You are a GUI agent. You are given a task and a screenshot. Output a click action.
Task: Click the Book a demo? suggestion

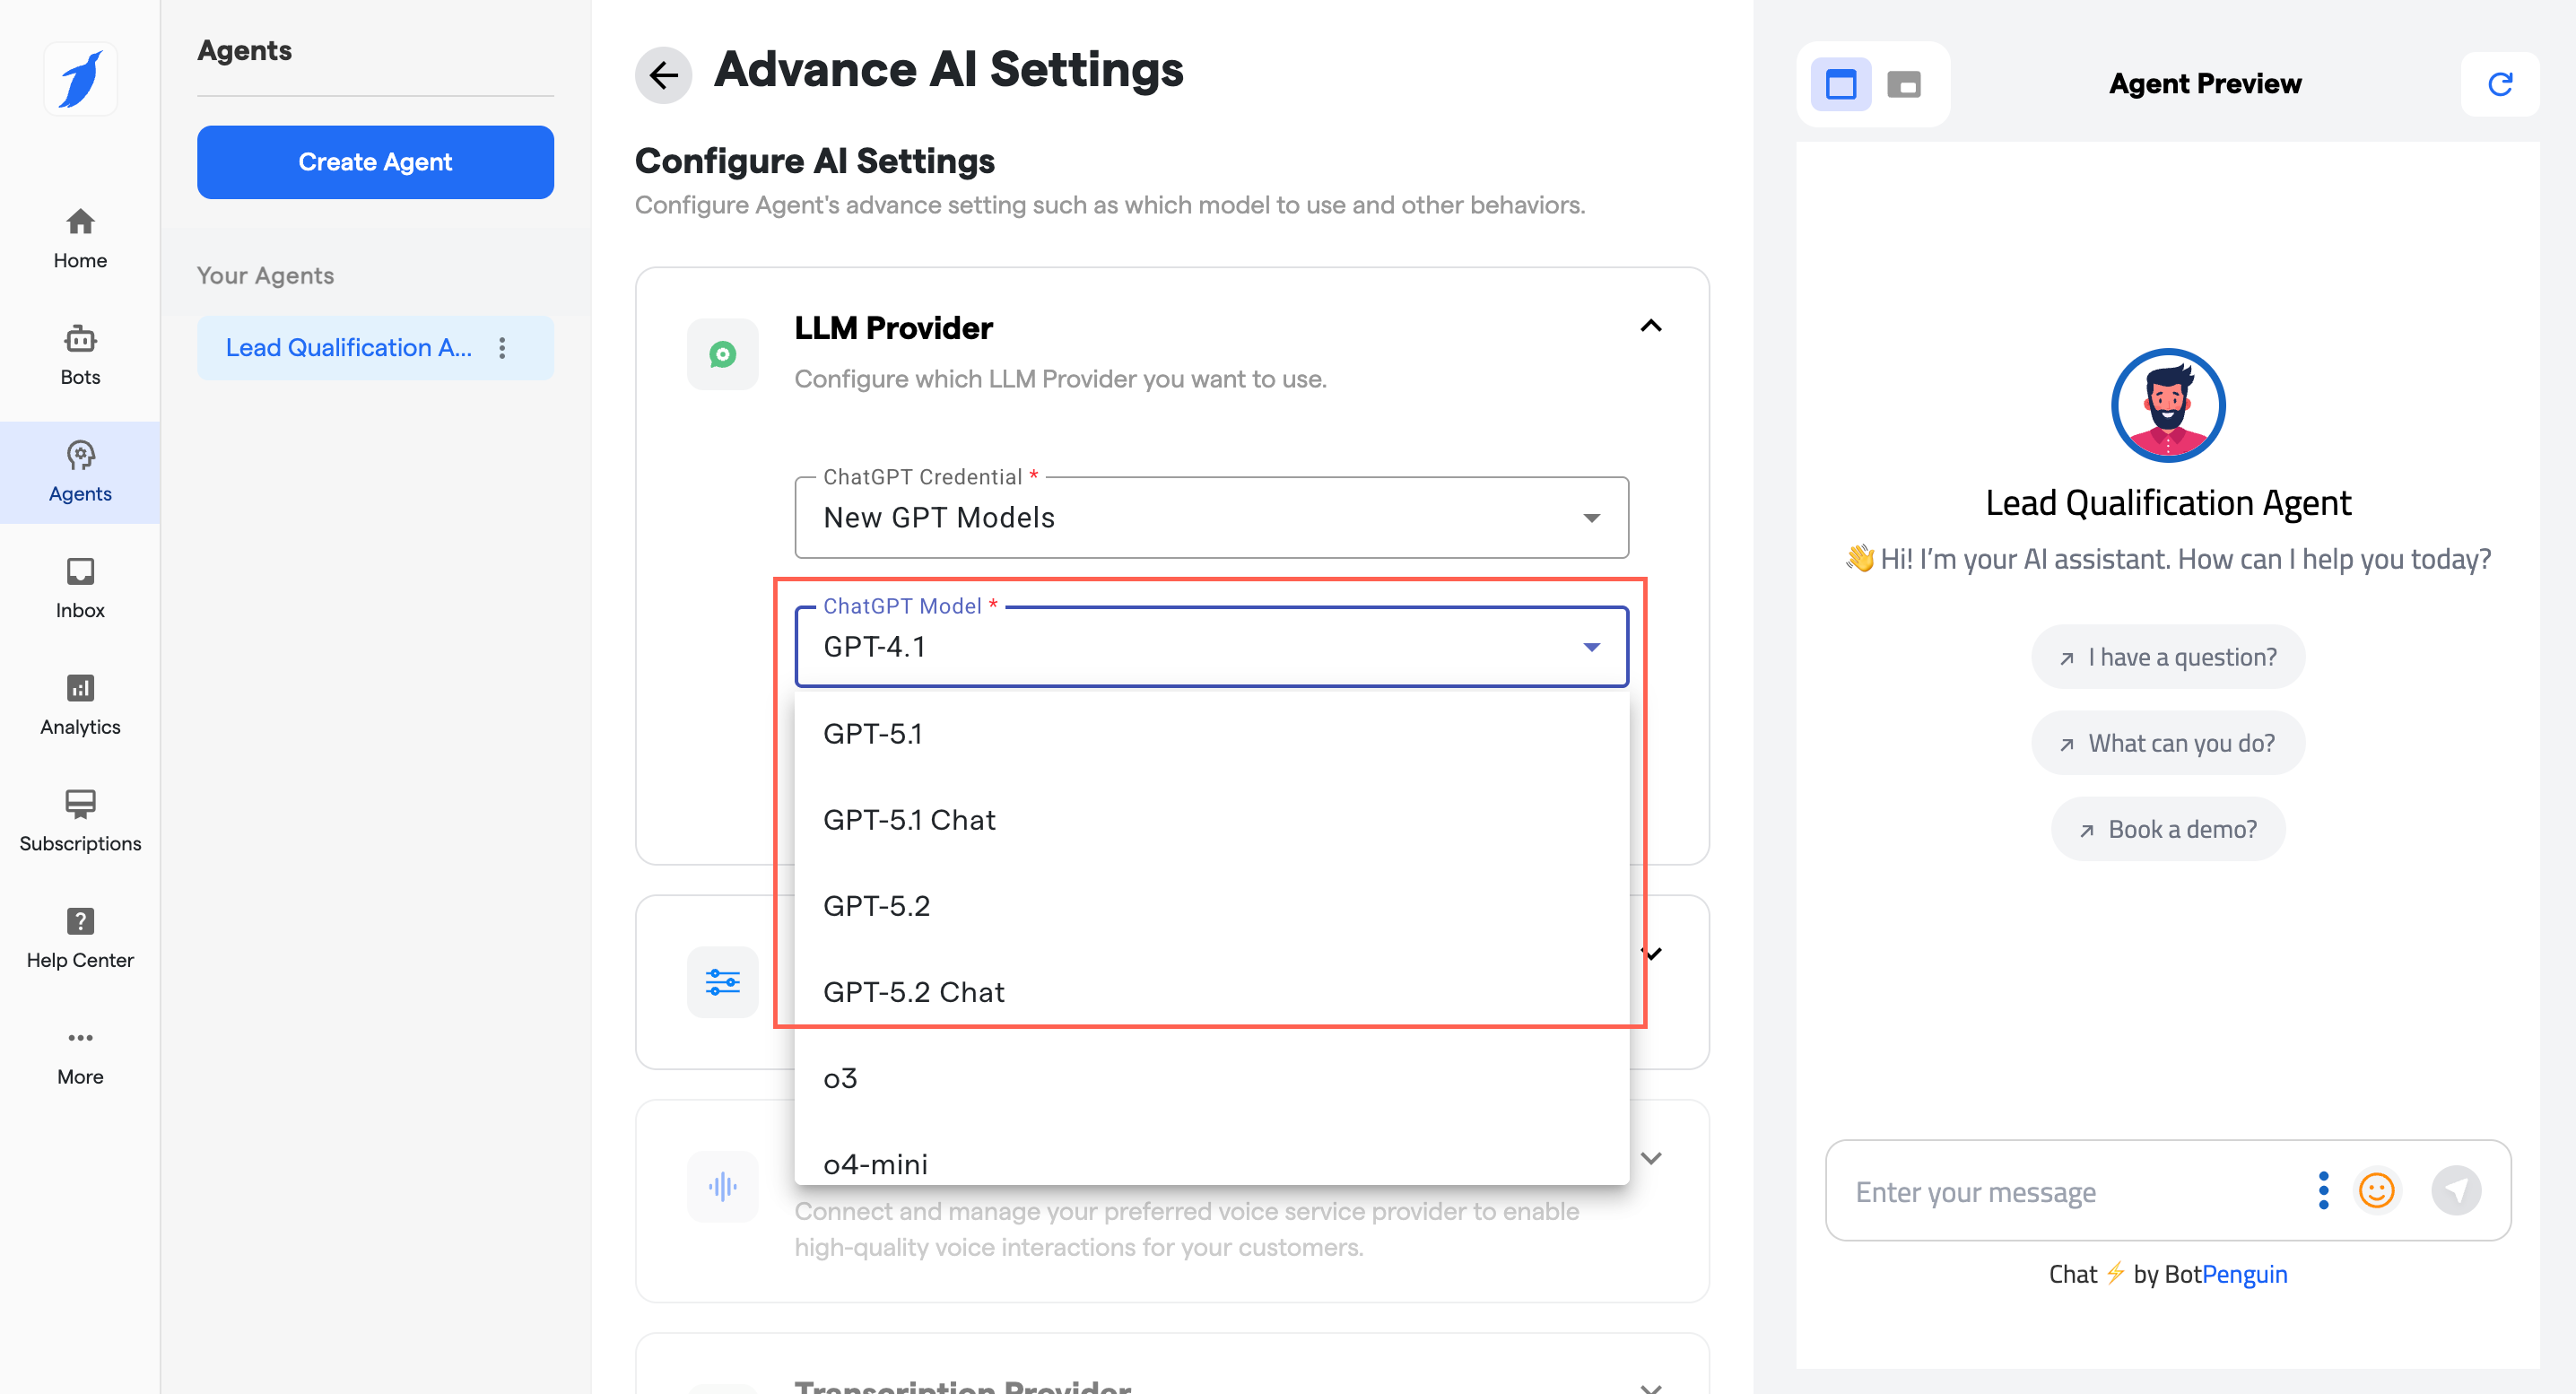2167,829
